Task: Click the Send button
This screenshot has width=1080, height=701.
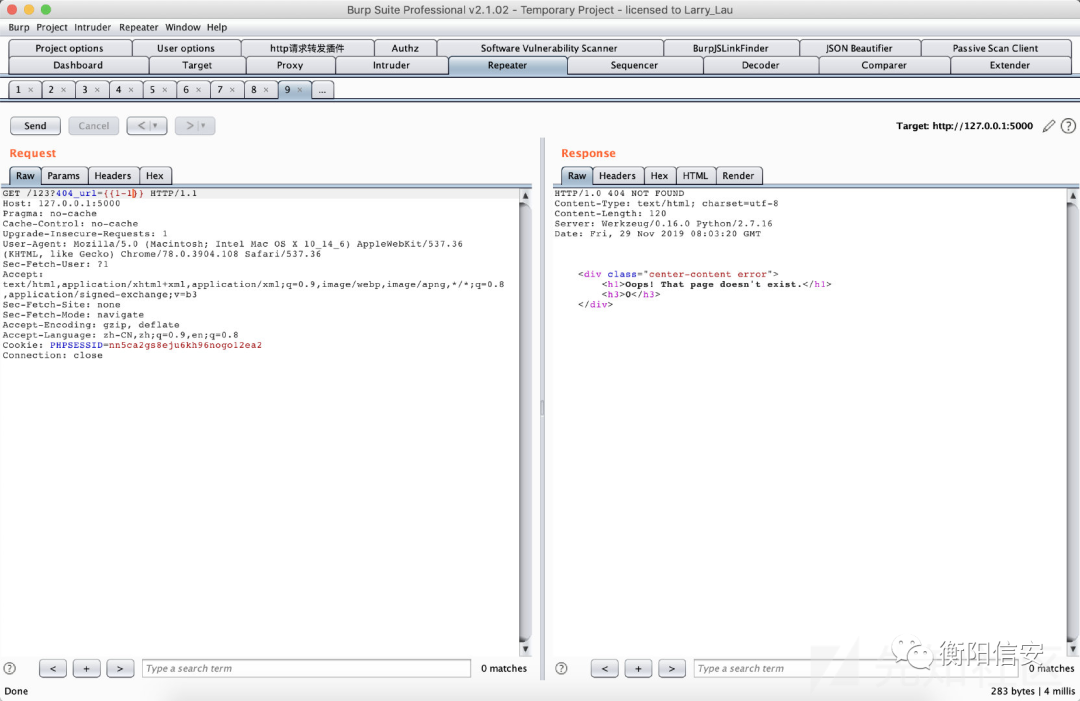Action: pyautogui.click(x=35, y=126)
